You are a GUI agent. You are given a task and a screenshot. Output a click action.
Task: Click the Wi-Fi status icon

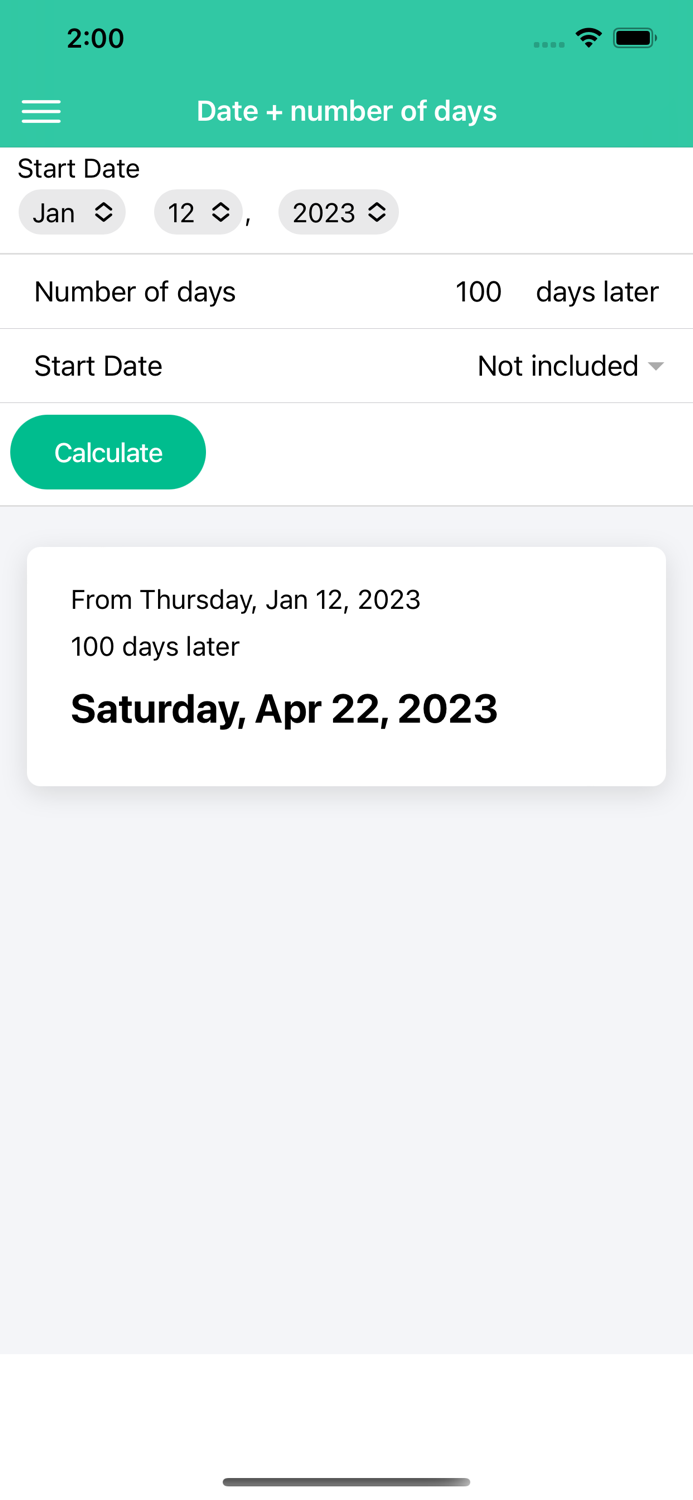tap(588, 38)
